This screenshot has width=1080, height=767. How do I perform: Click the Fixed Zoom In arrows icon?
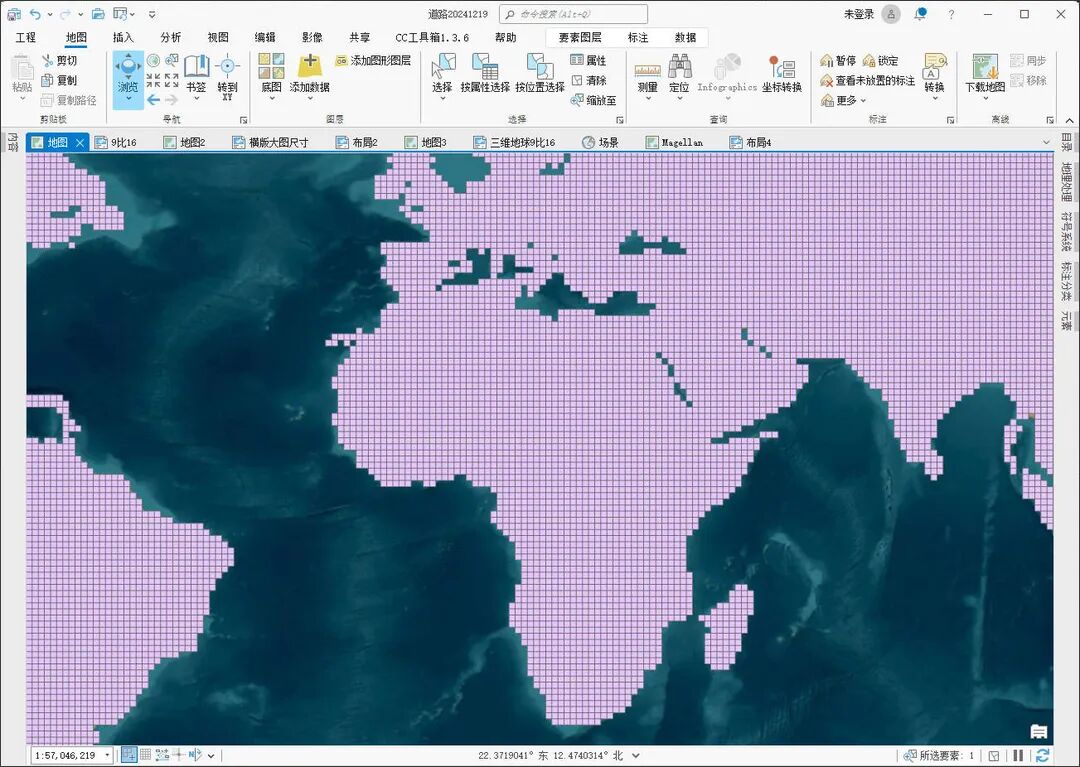154,81
